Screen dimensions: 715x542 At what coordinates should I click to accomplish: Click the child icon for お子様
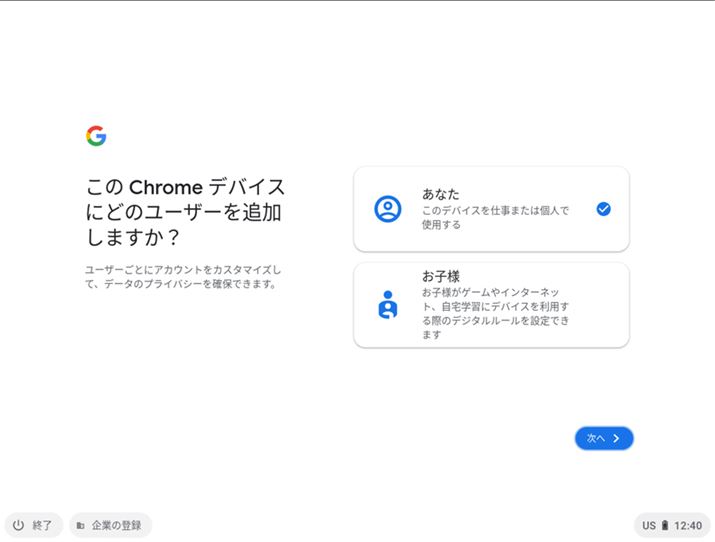coord(388,305)
